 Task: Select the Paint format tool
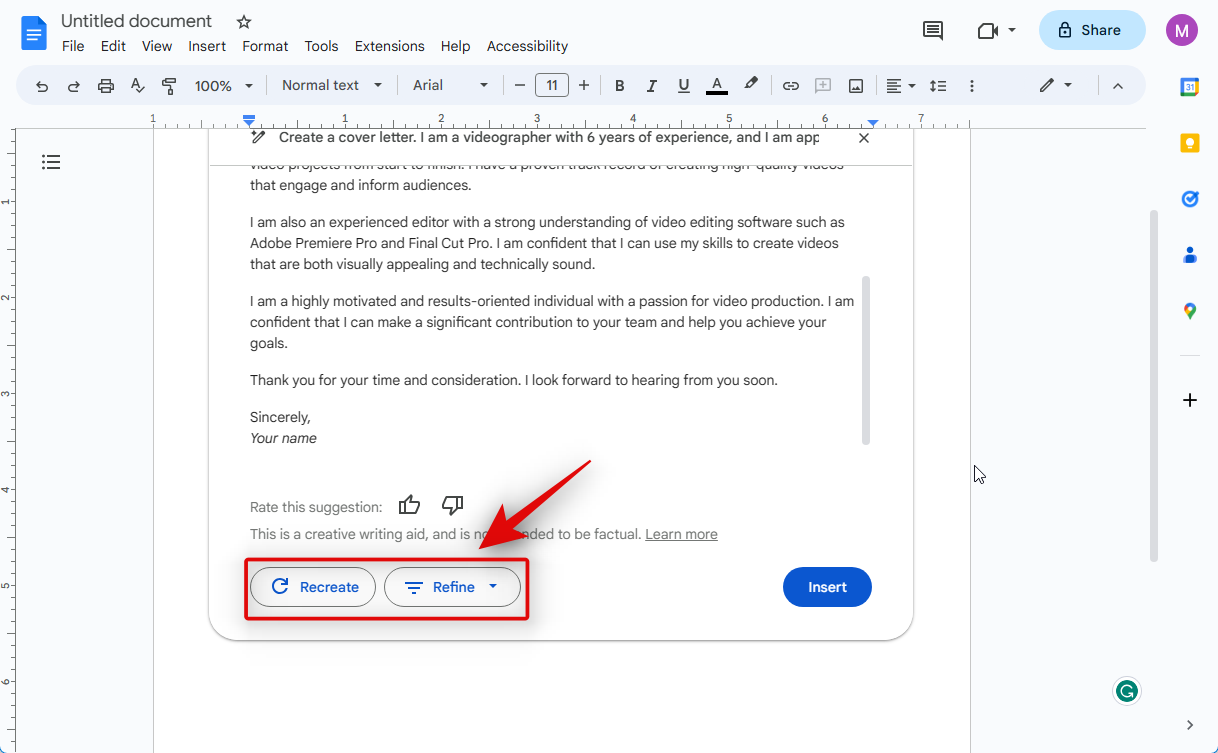point(169,86)
